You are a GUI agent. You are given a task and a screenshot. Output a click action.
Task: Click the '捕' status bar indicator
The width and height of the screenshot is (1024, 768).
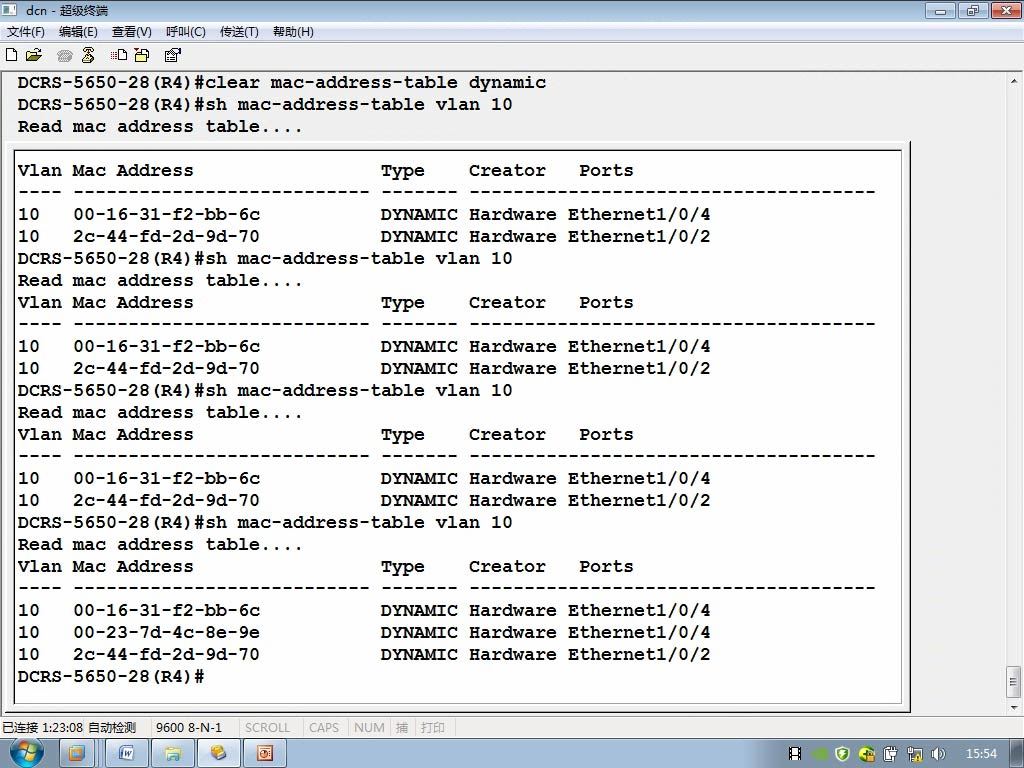[x=402, y=728]
